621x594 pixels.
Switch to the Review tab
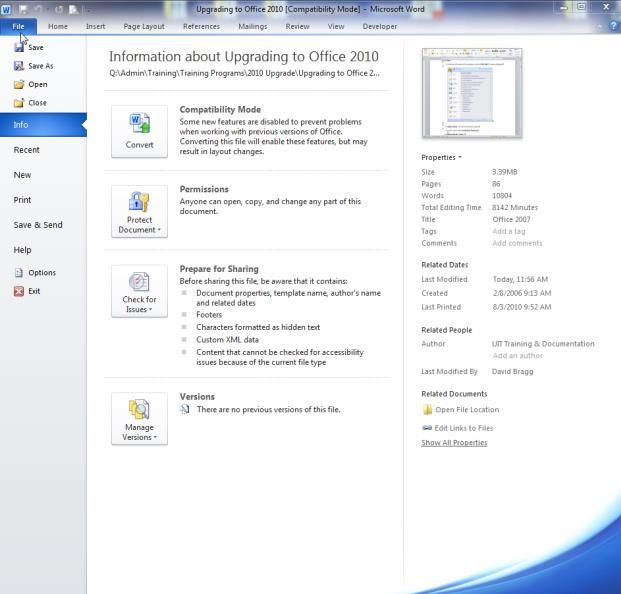pyautogui.click(x=297, y=26)
